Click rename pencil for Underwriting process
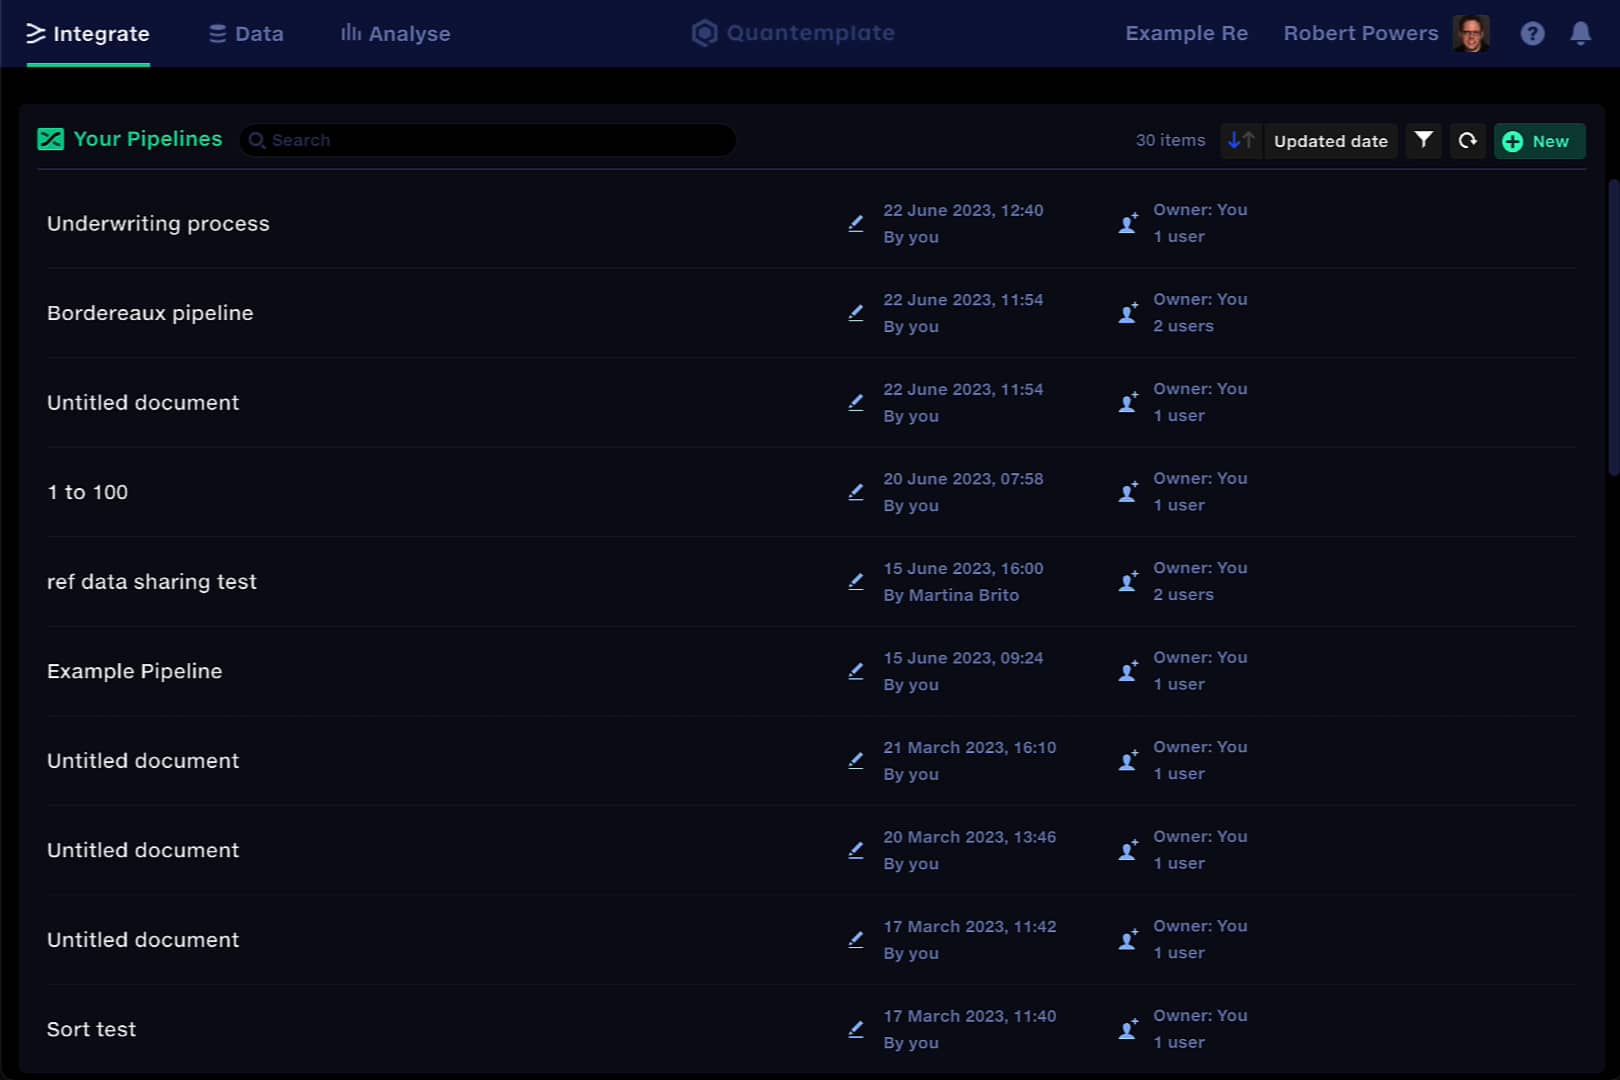This screenshot has width=1620, height=1080. coord(856,223)
